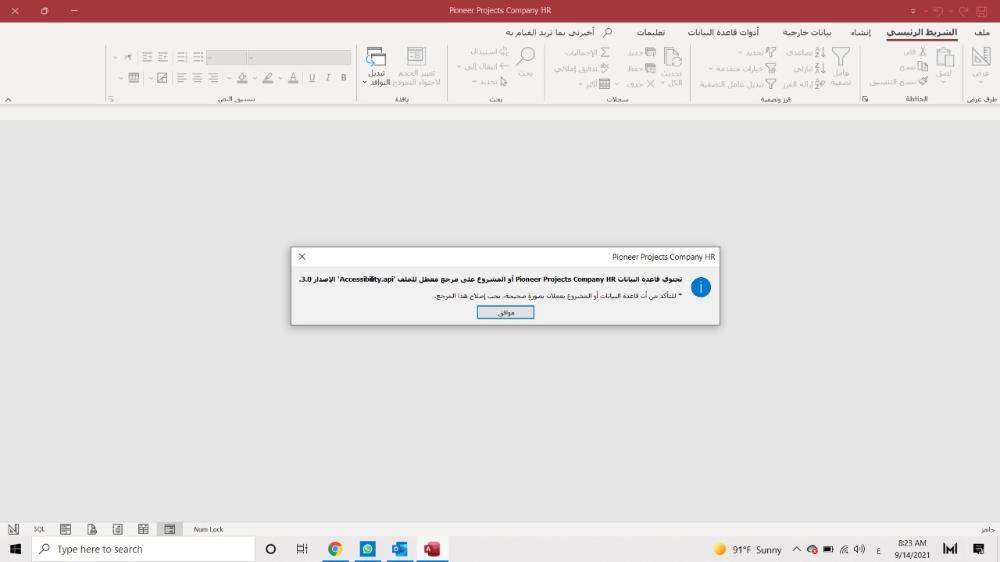This screenshot has height=562, width=1000.
Task: Click the Switch Windows (تبديل النوافذ) button
Action: 376,66
